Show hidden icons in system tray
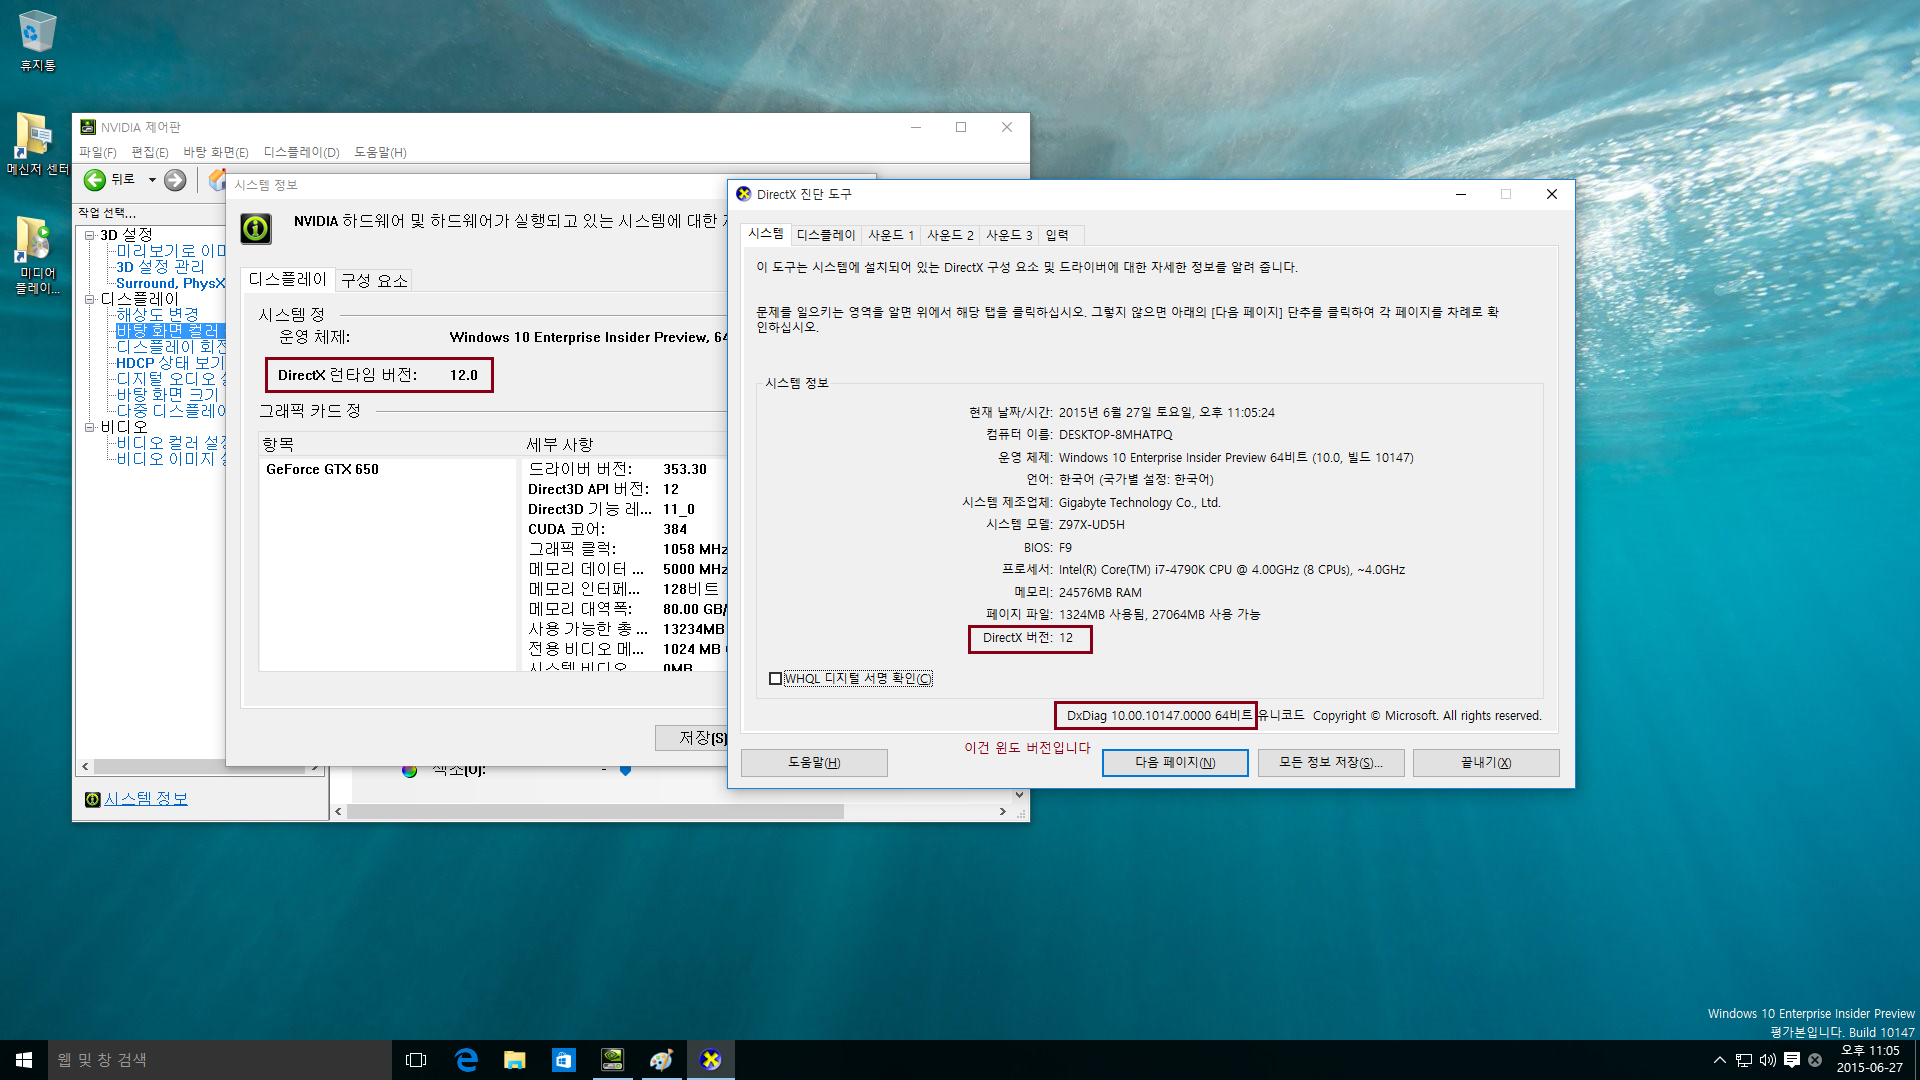 1719,1060
